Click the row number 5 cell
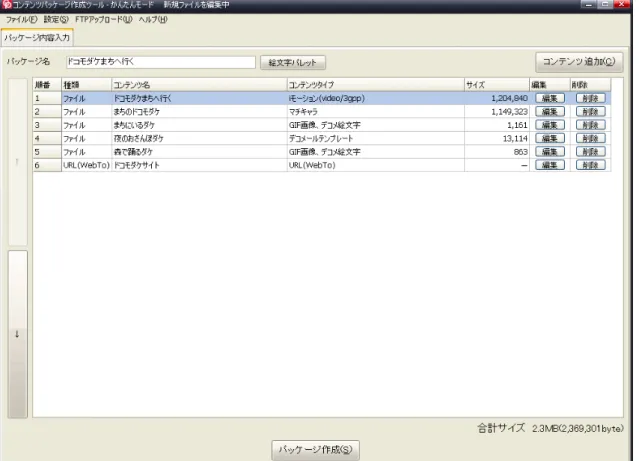639x461 pixels. point(47,152)
